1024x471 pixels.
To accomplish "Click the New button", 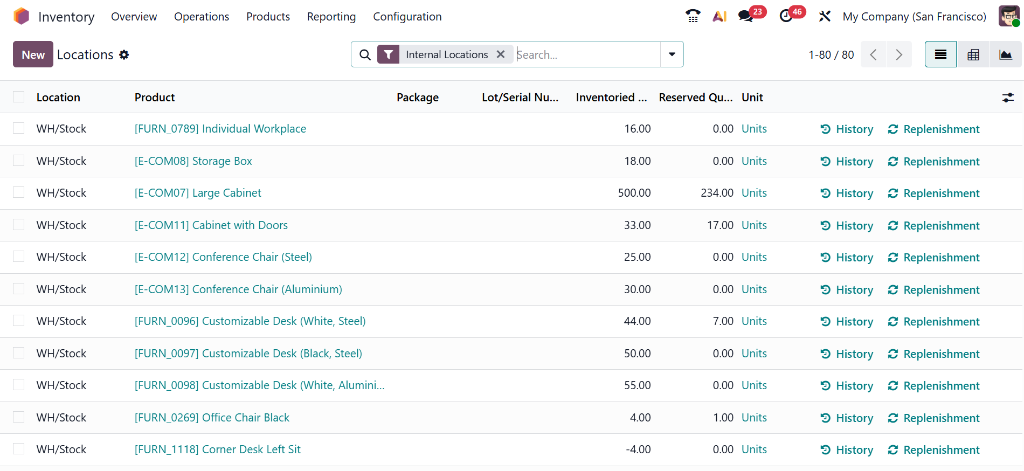I will (x=33, y=55).
